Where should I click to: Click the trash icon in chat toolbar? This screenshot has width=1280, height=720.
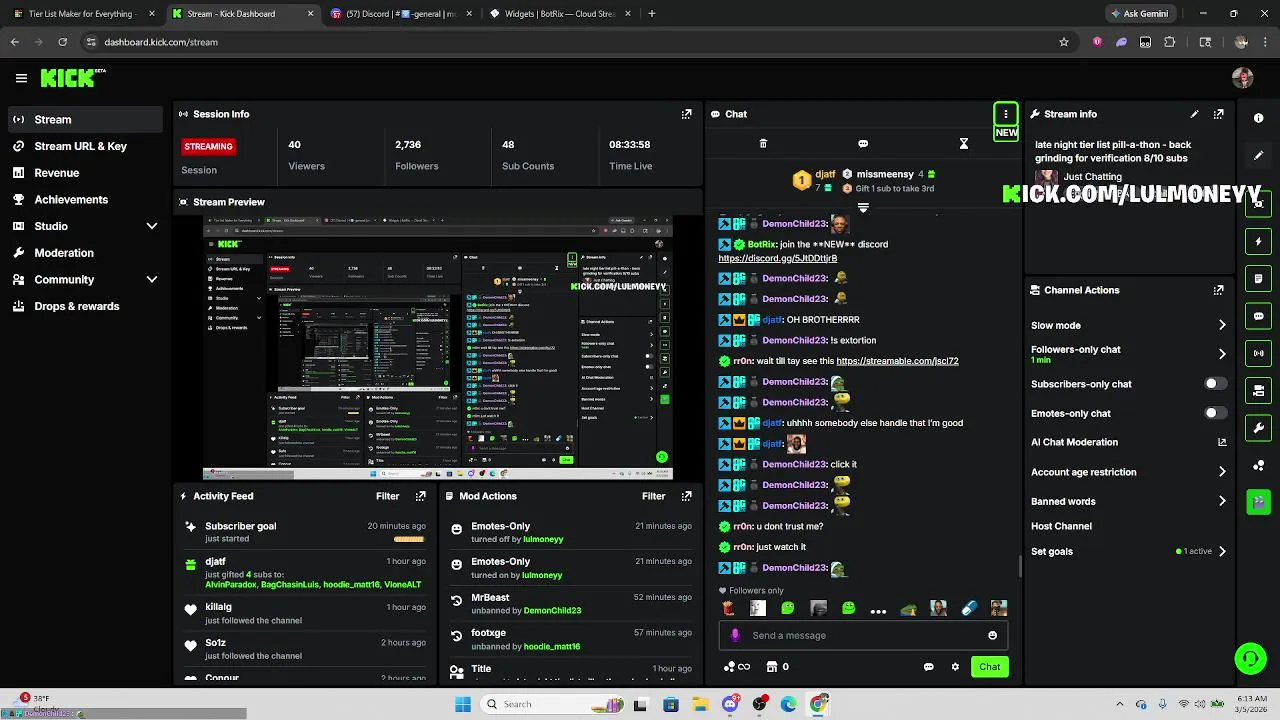coord(763,144)
